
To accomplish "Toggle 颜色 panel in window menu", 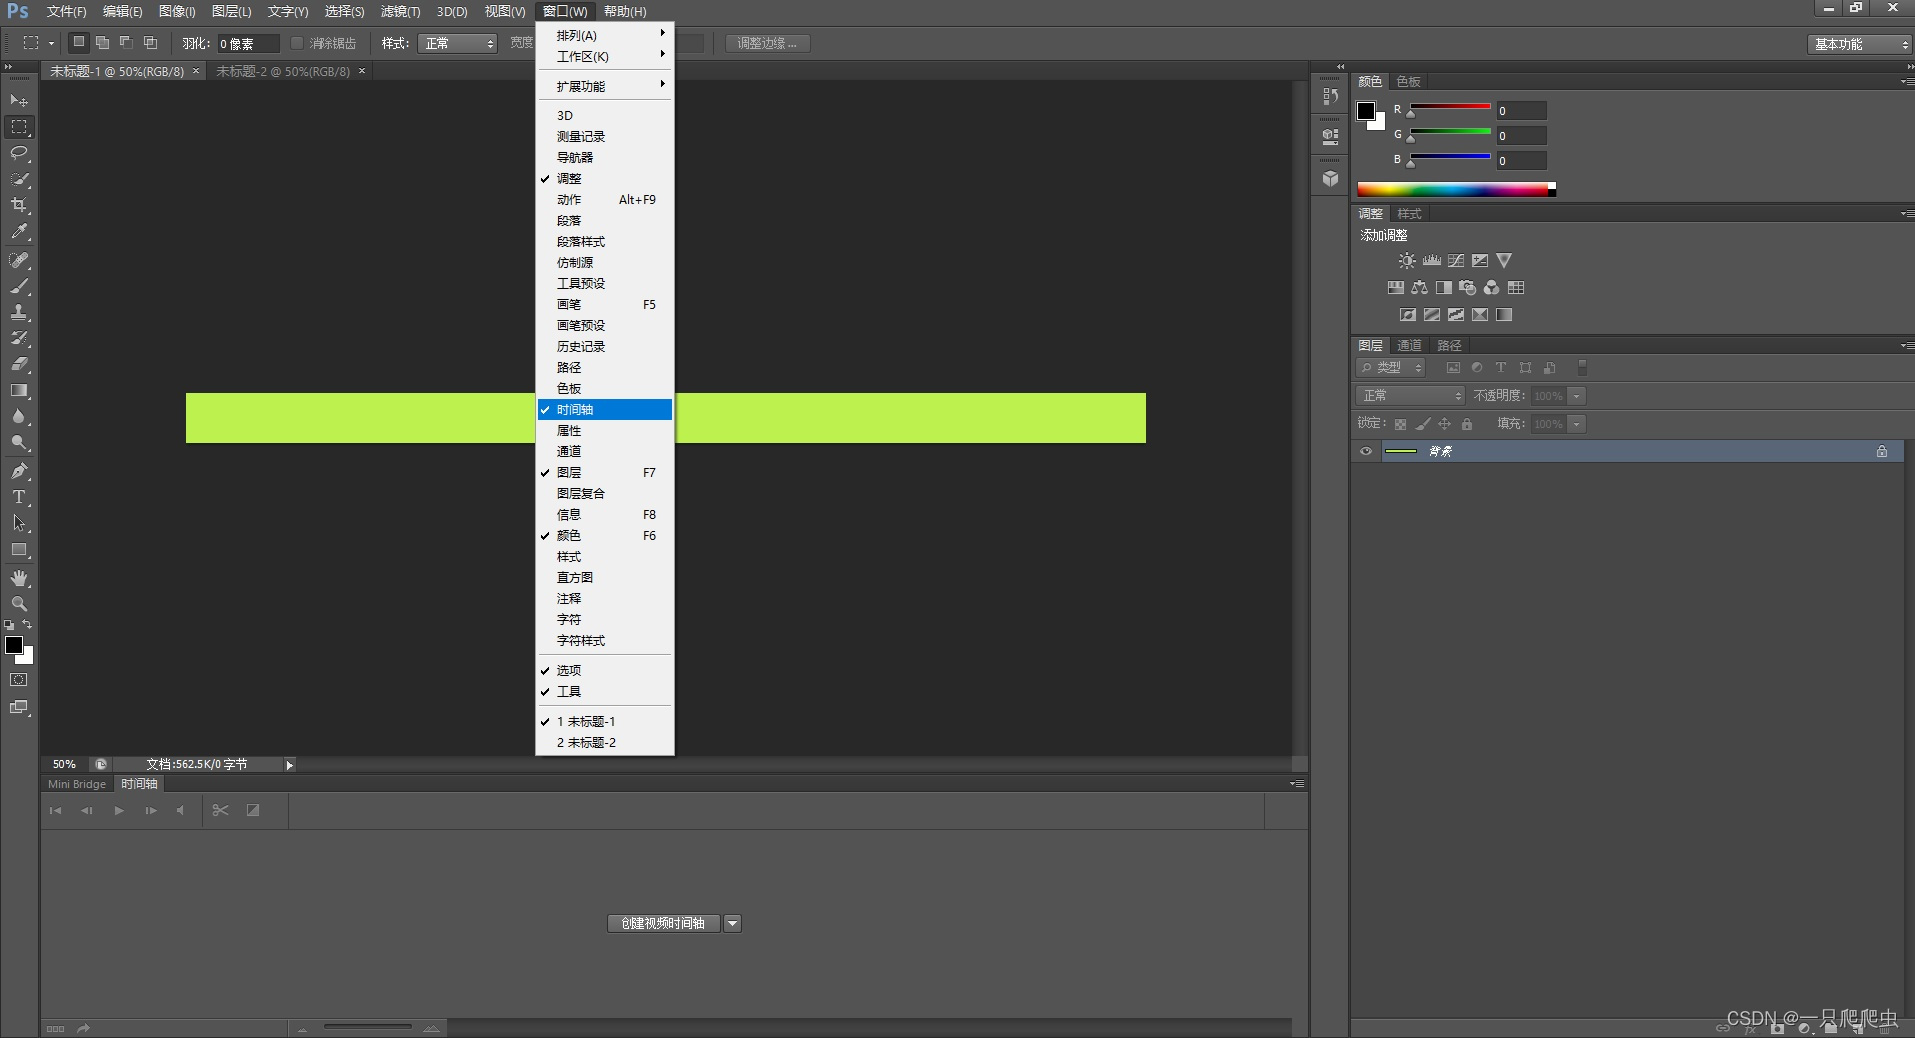I will pos(604,535).
